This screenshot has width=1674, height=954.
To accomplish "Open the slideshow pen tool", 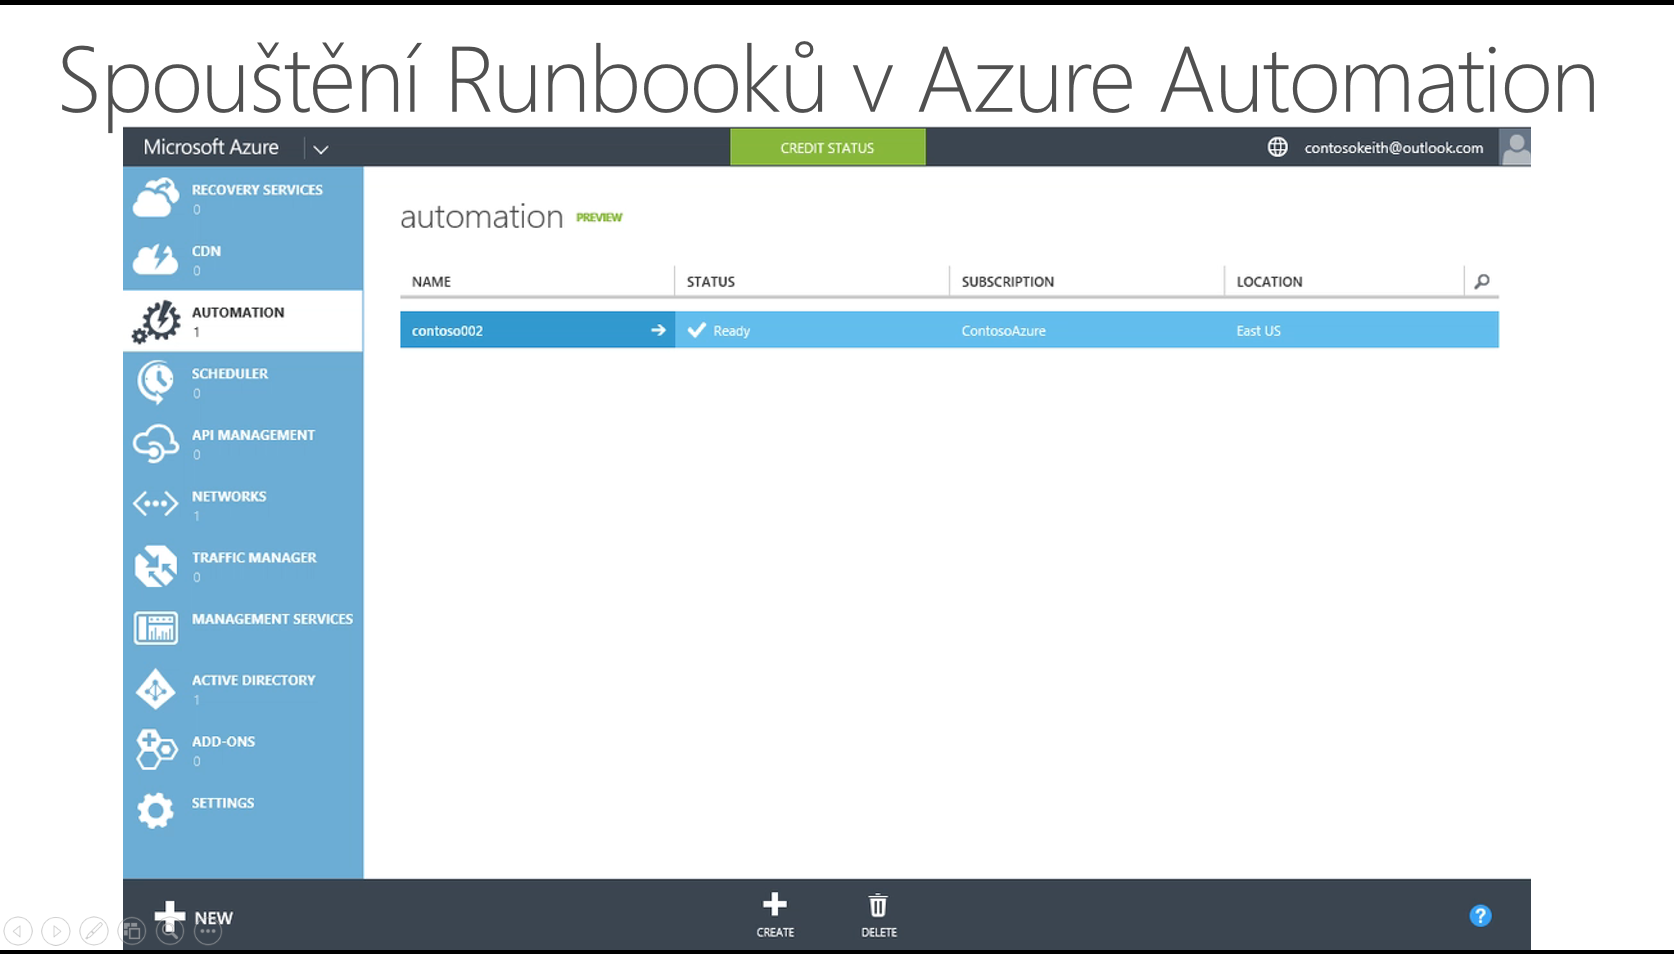I will [x=94, y=931].
